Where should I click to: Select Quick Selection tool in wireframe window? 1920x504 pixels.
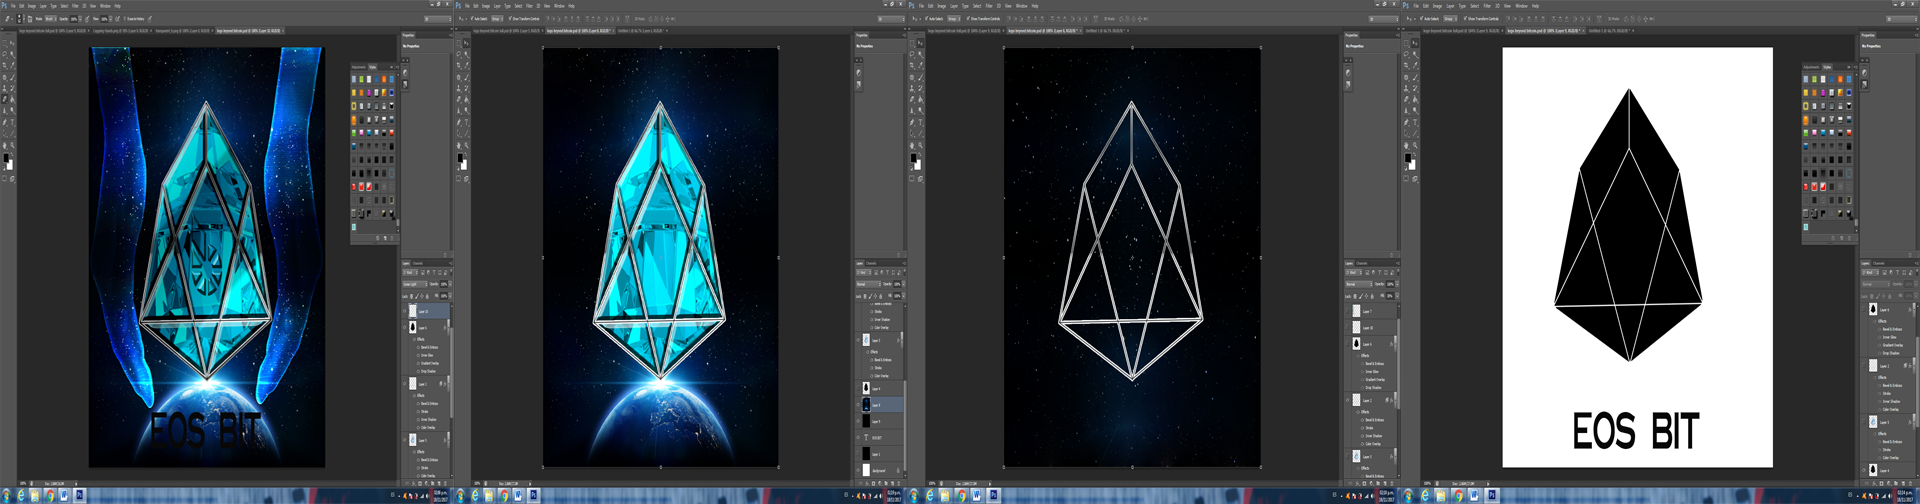pyautogui.click(x=921, y=54)
